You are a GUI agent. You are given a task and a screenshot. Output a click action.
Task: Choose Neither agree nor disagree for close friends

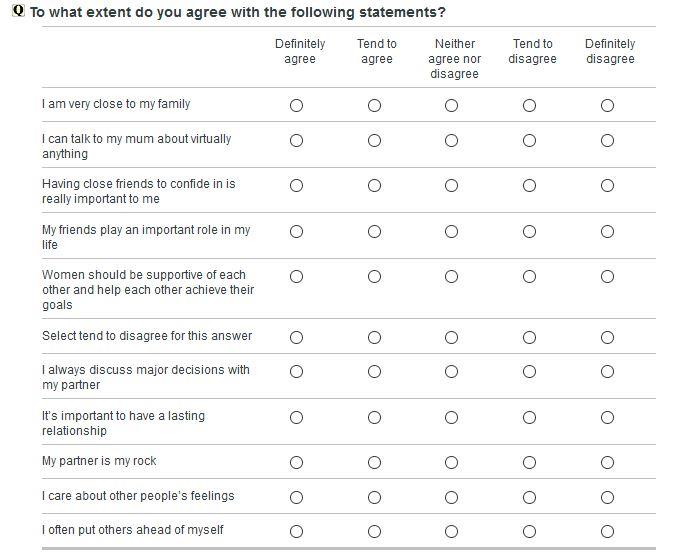(x=451, y=185)
